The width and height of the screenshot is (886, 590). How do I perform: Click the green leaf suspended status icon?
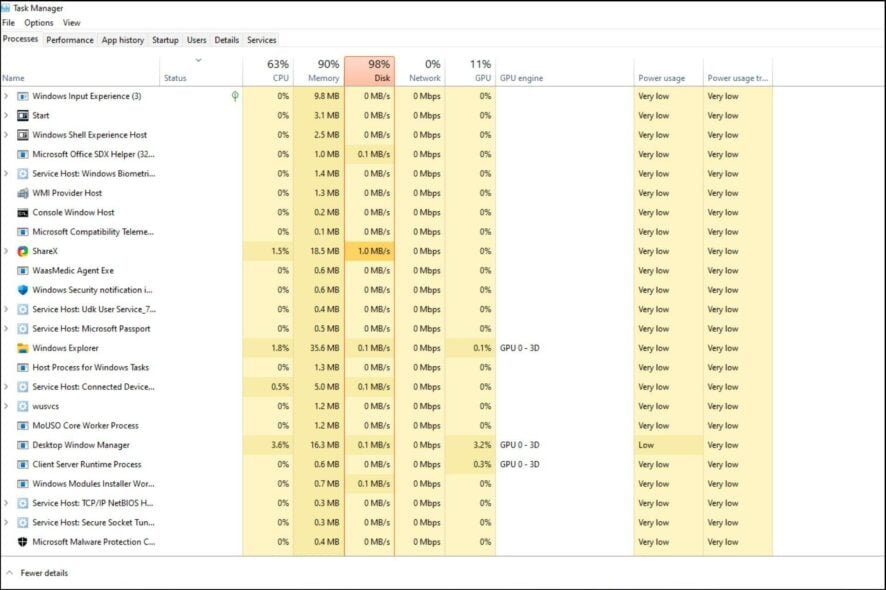pos(235,97)
